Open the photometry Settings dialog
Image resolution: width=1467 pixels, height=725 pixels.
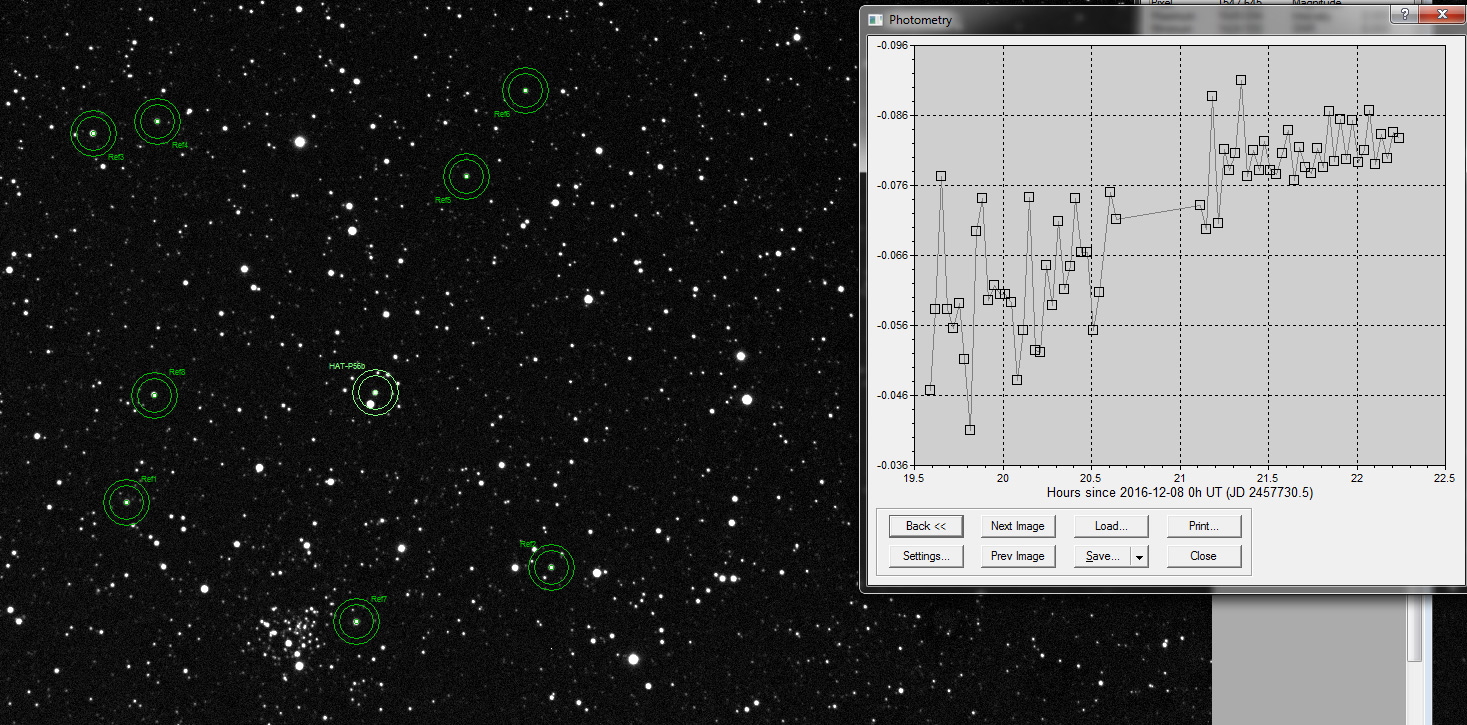926,556
